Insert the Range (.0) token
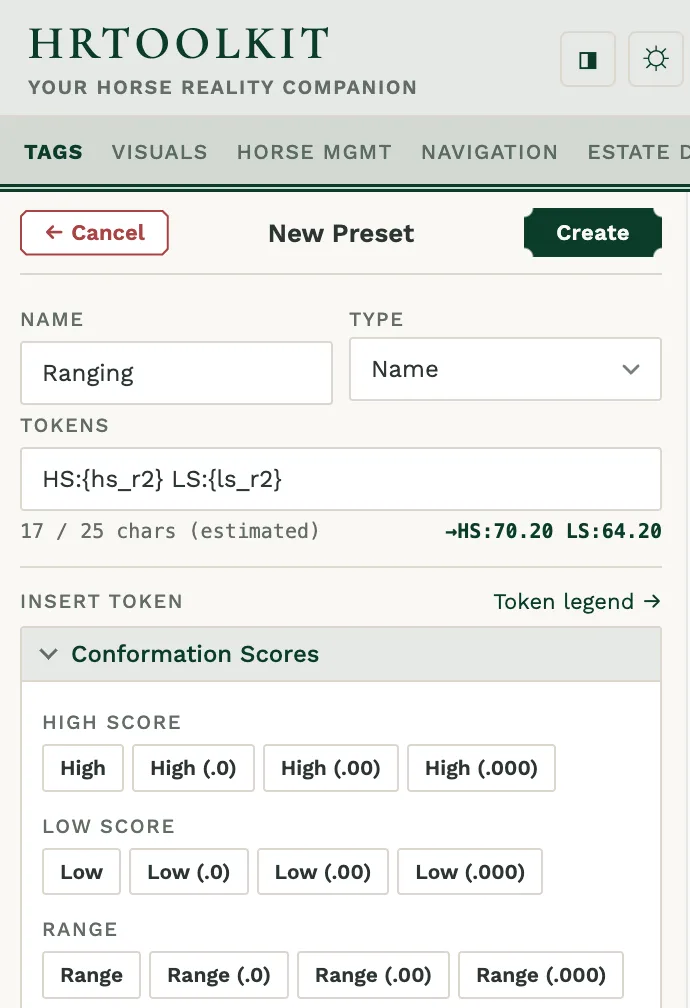690x1008 pixels. 219,975
